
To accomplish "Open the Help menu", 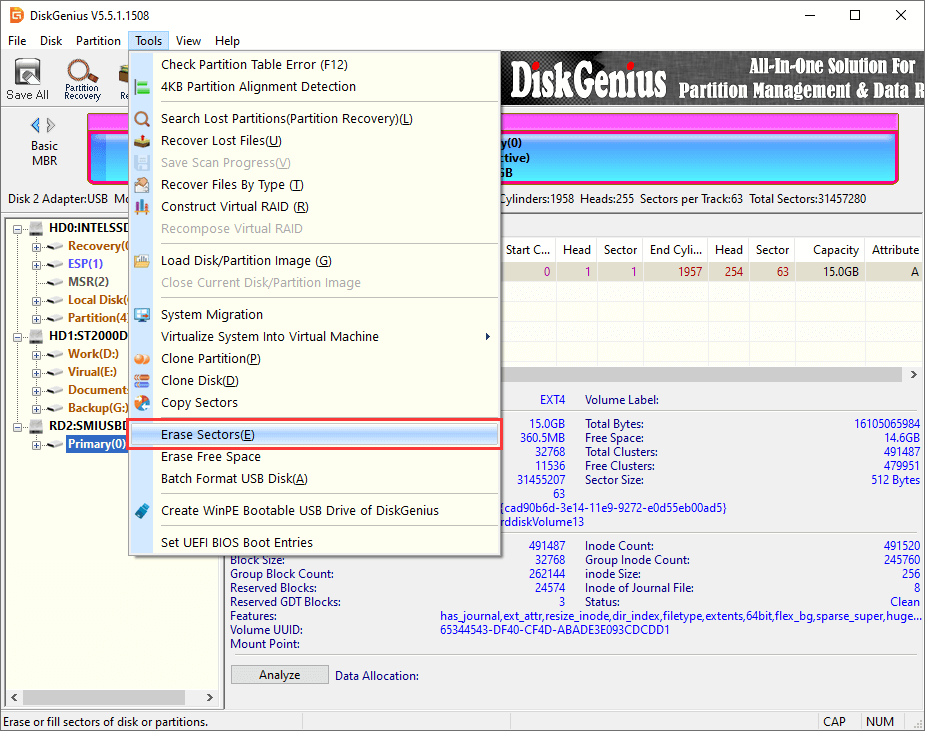I will coord(227,41).
